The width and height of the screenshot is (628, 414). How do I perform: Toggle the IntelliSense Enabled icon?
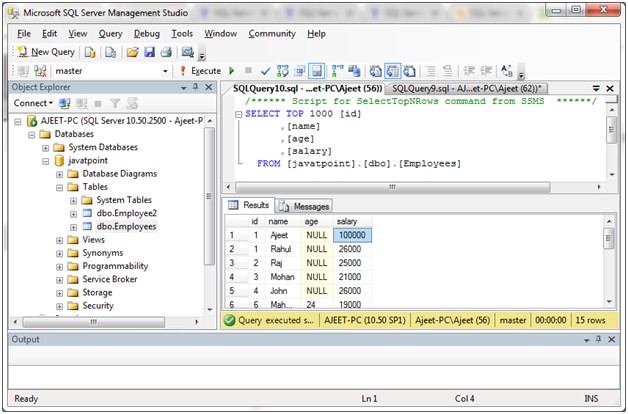[x=316, y=71]
